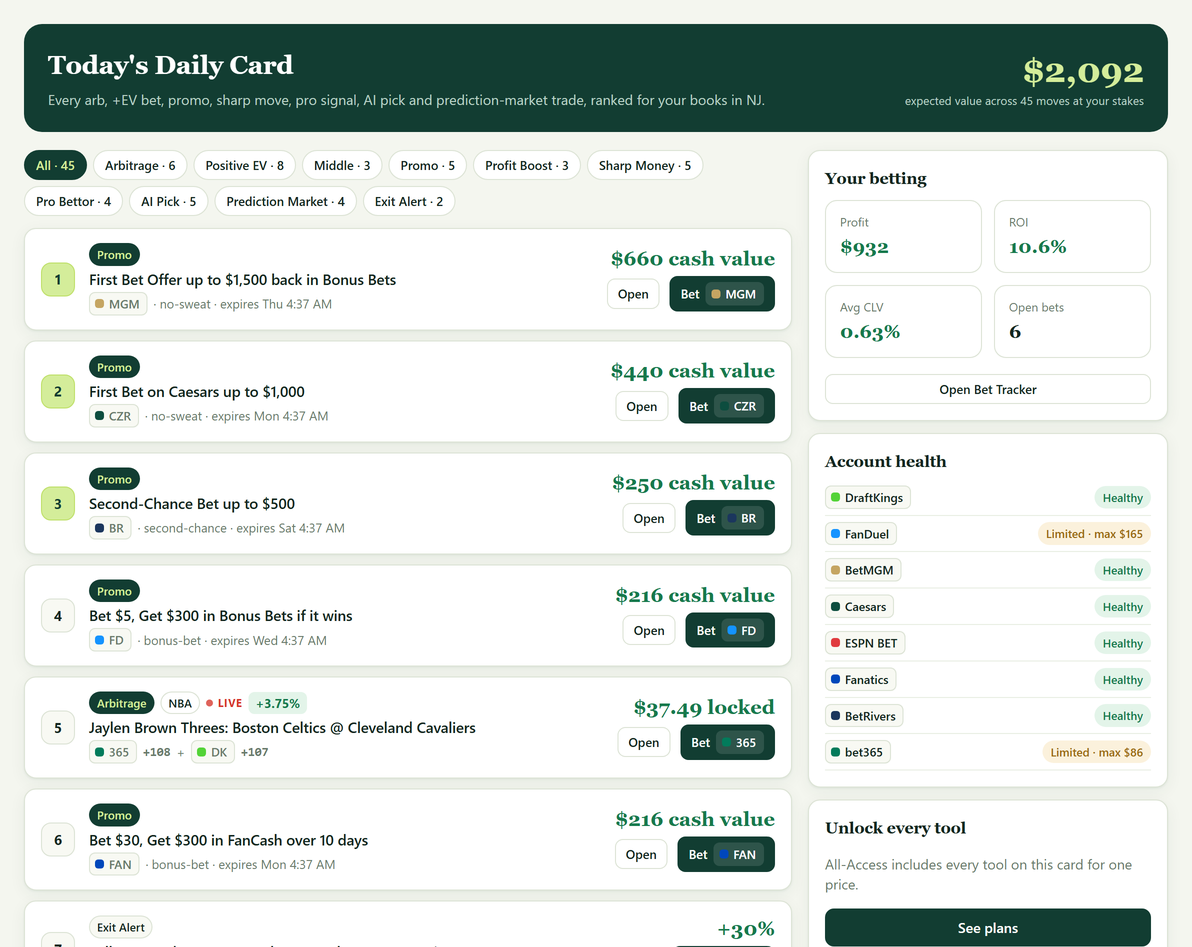Click the ROI 10.6% card

click(x=1072, y=236)
